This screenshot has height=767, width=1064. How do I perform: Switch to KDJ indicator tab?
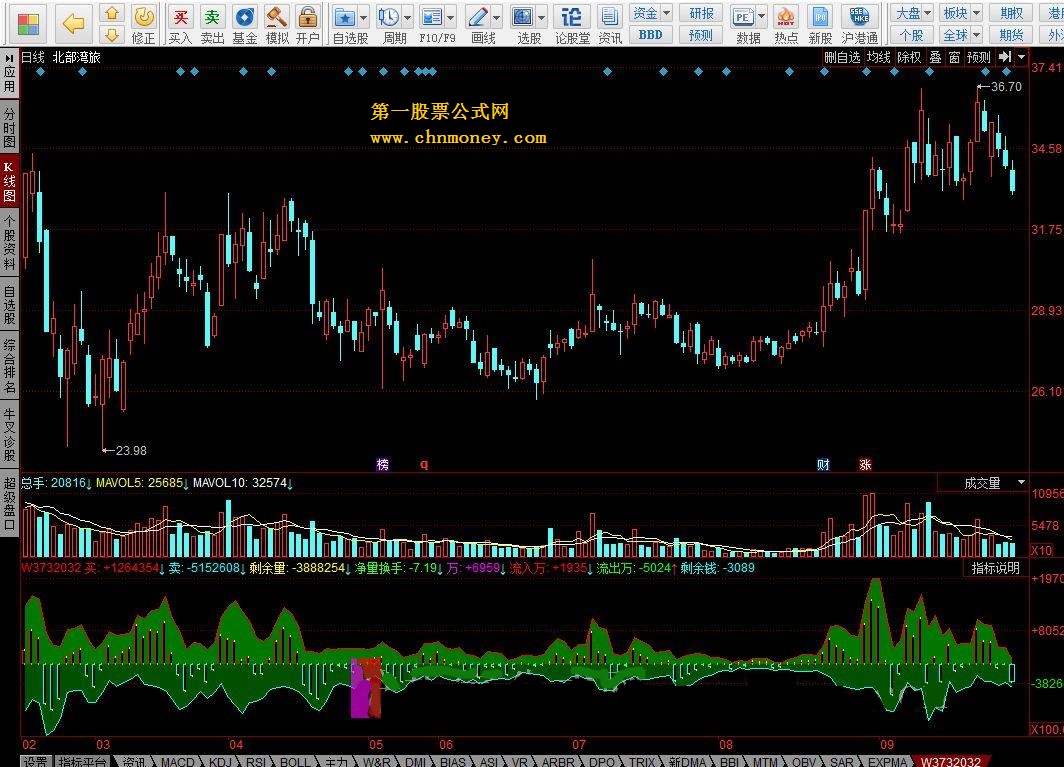click(x=220, y=762)
